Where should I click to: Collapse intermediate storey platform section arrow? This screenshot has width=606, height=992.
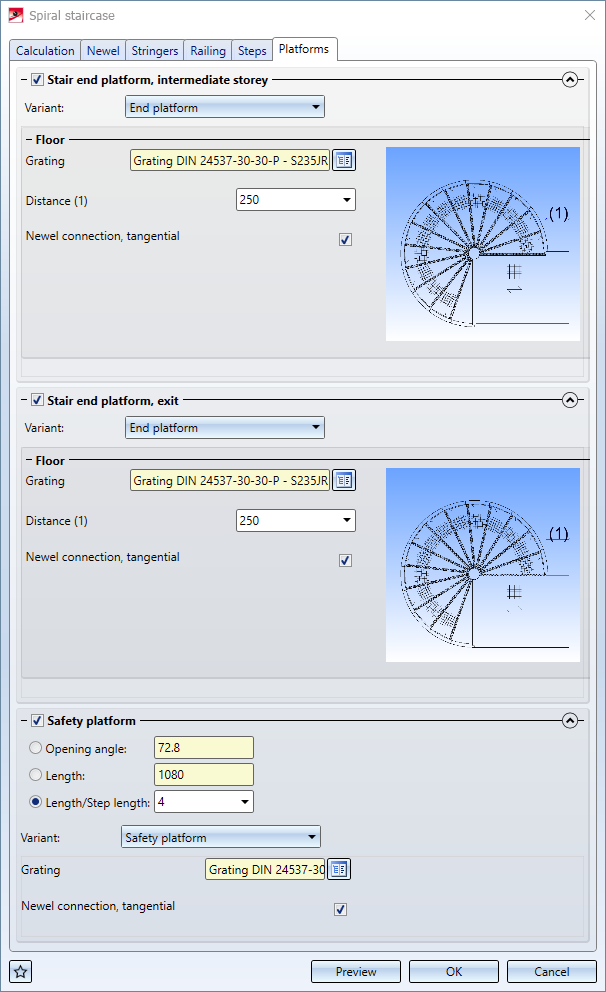(x=570, y=80)
